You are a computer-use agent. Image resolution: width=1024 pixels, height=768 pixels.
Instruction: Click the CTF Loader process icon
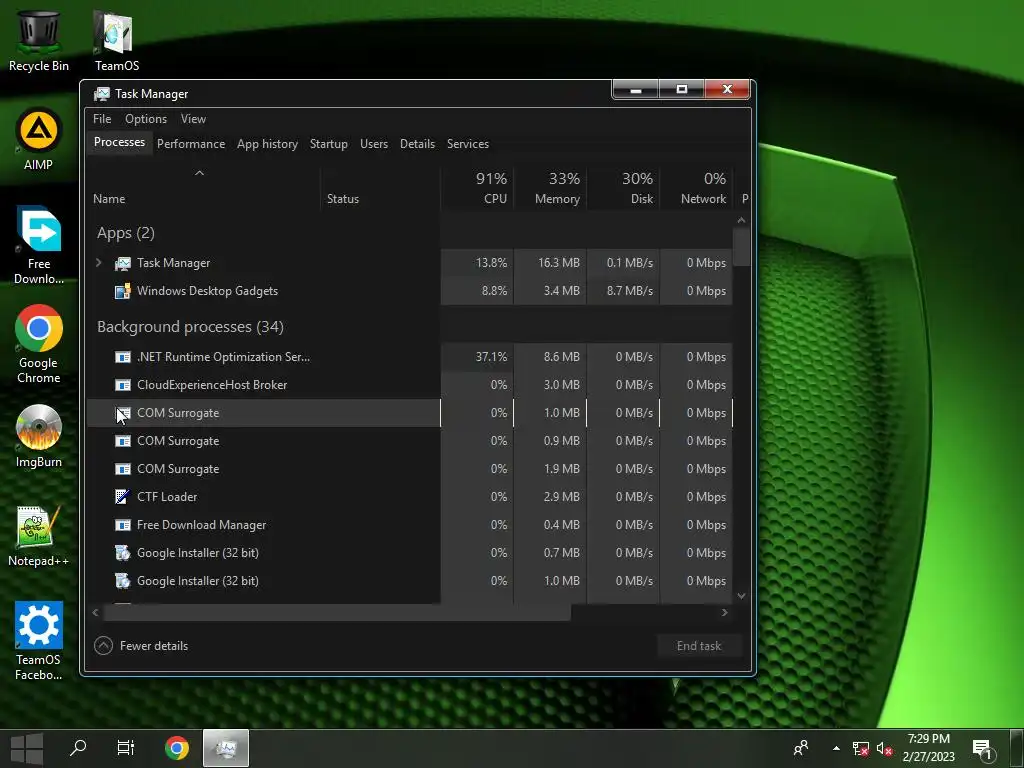(x=122, y=497)
